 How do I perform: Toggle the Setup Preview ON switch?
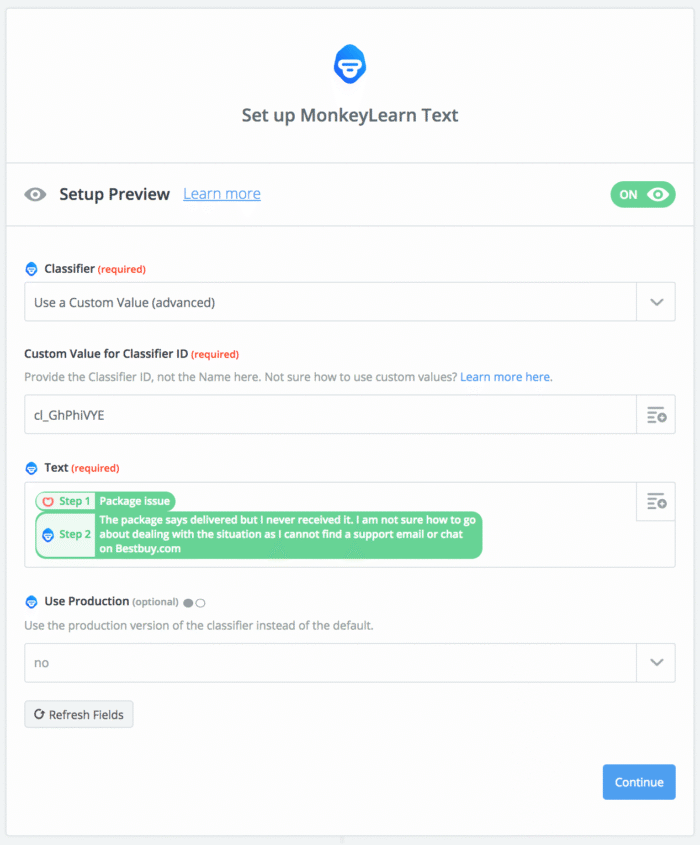[x=642, y=195]
